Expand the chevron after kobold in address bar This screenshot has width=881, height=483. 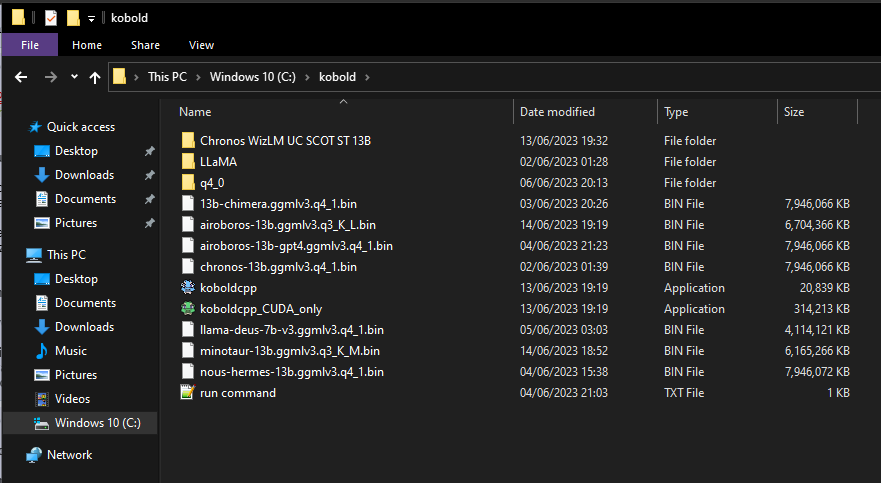tap(367, 77)
